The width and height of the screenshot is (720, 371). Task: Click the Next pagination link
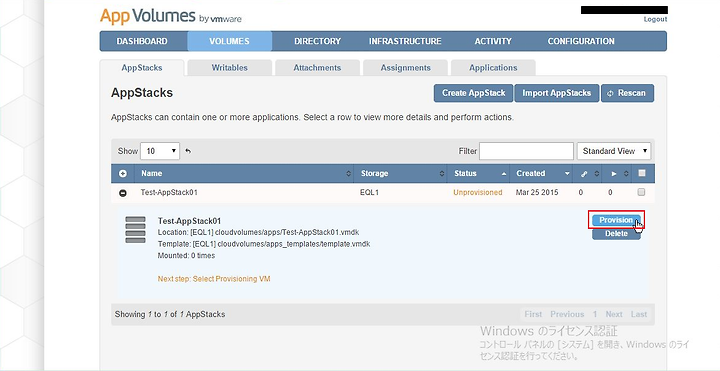pyautogui.click(x=614, y=314)
